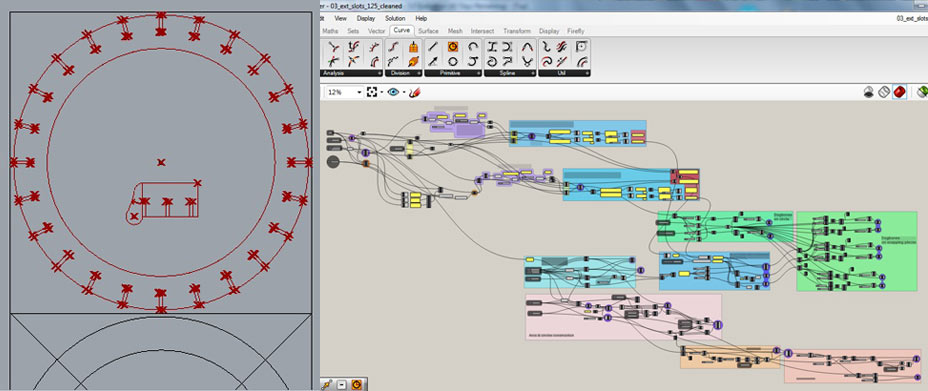928x391 pixels.
Task: Select the pink group on the canvas
Action: (x=623, y=317)
